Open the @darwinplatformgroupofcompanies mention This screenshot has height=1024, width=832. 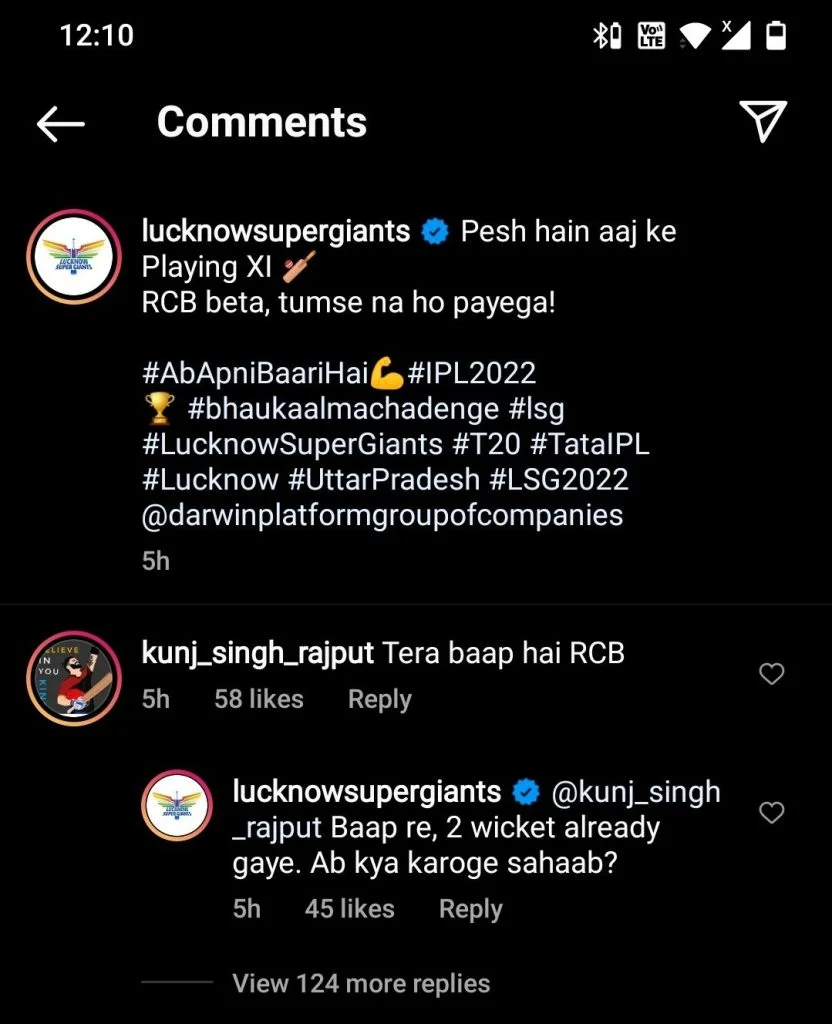[x=382, y=515]
